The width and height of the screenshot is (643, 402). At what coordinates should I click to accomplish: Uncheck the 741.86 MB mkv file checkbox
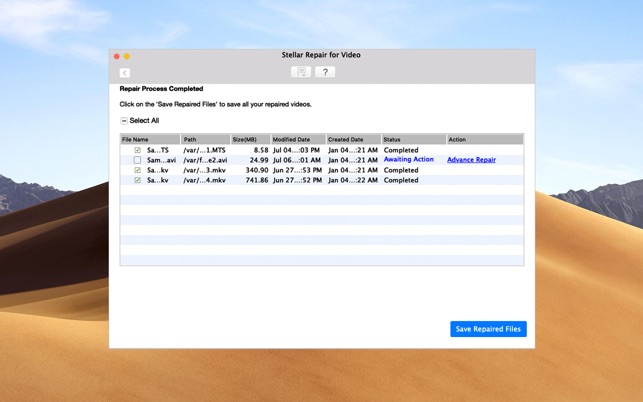(x=137, y=180)
